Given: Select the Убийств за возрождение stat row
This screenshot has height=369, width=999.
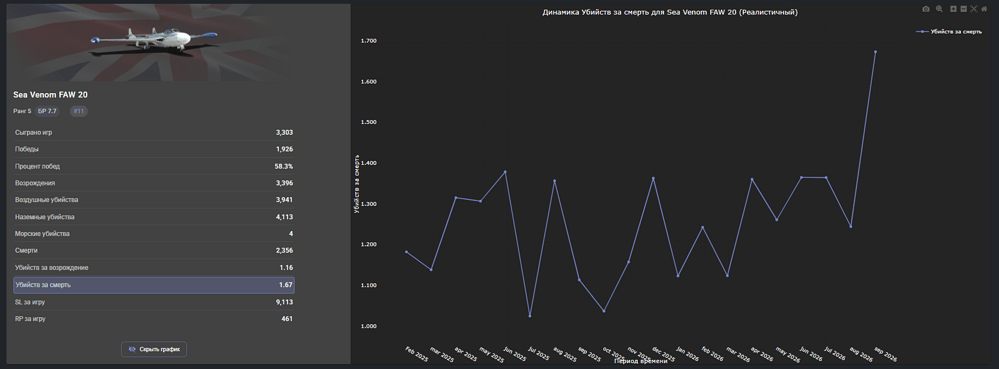Looking at the screenshot, I should click(154, 268).
